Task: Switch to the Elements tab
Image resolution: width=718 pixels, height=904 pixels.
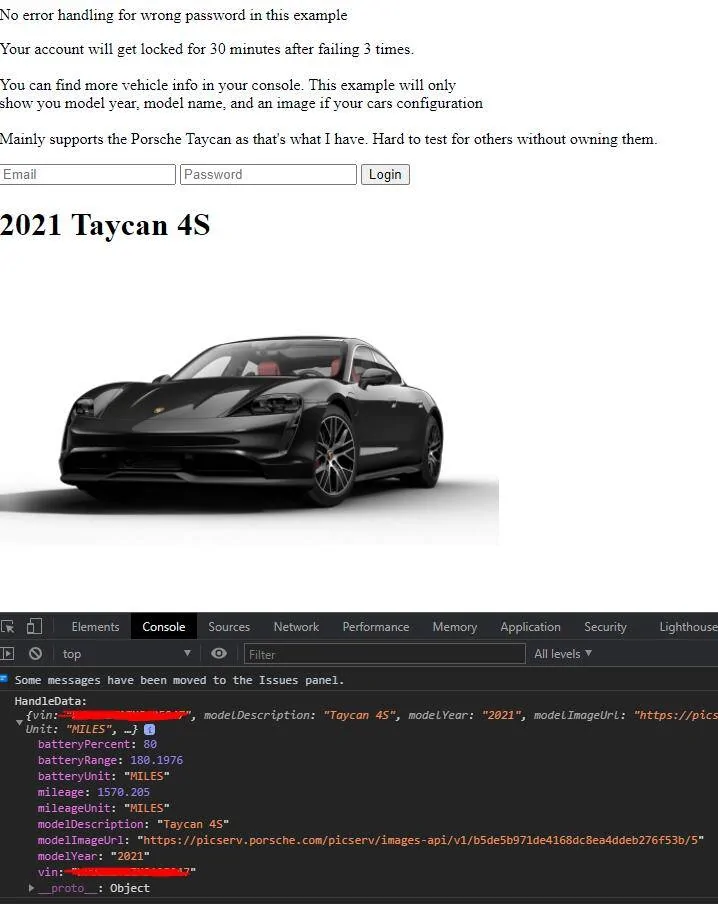Action: pos(95,627)
